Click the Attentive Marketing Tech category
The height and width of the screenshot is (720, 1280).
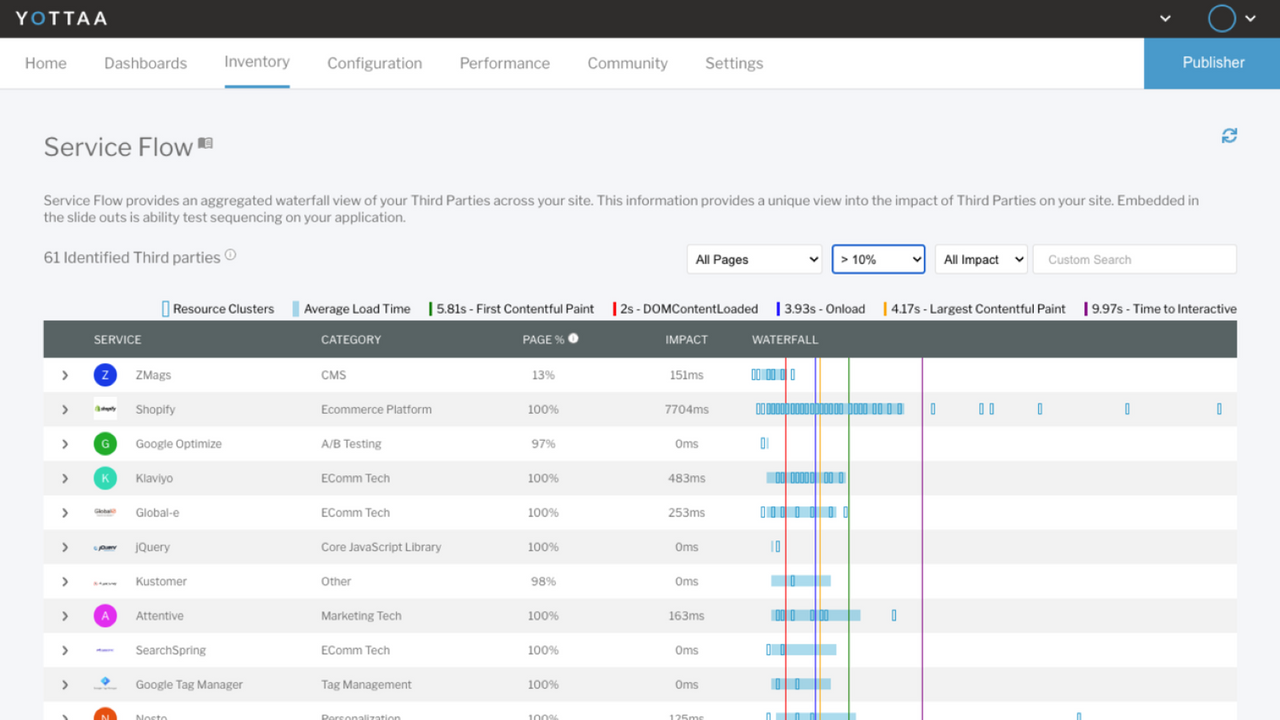tap(361, 616)
